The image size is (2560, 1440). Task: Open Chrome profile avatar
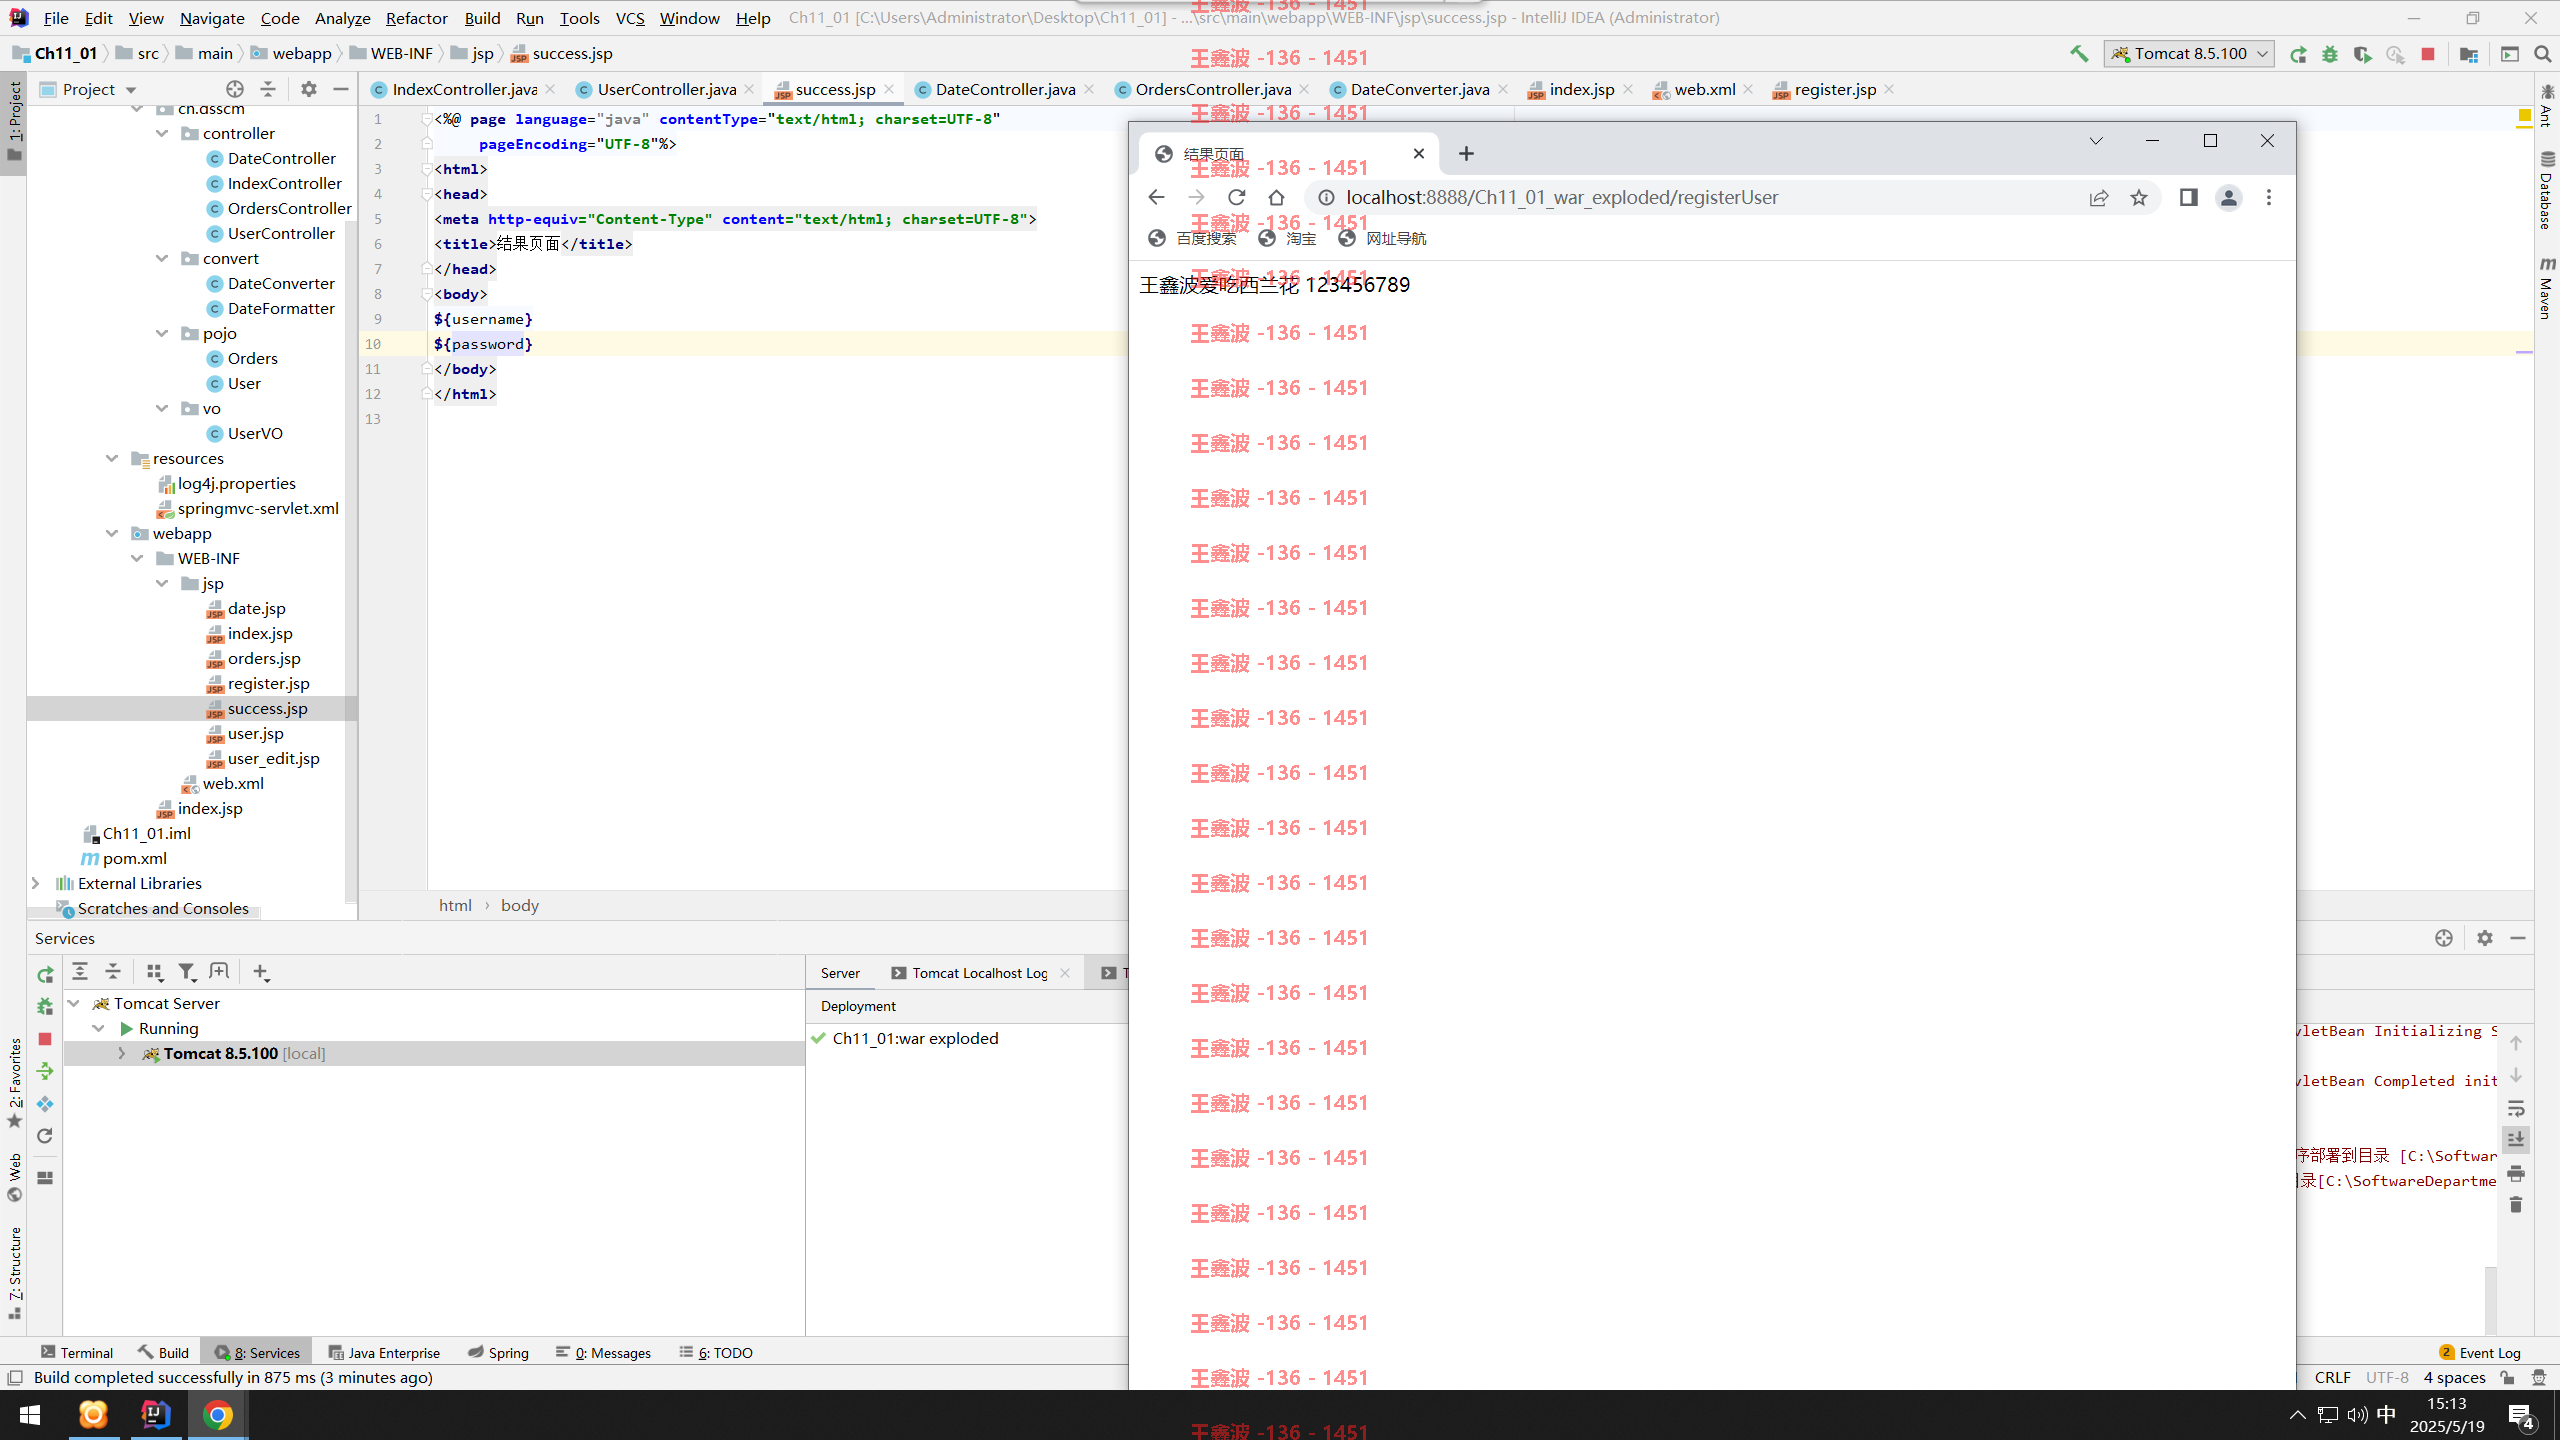(x=2229, y=197)
